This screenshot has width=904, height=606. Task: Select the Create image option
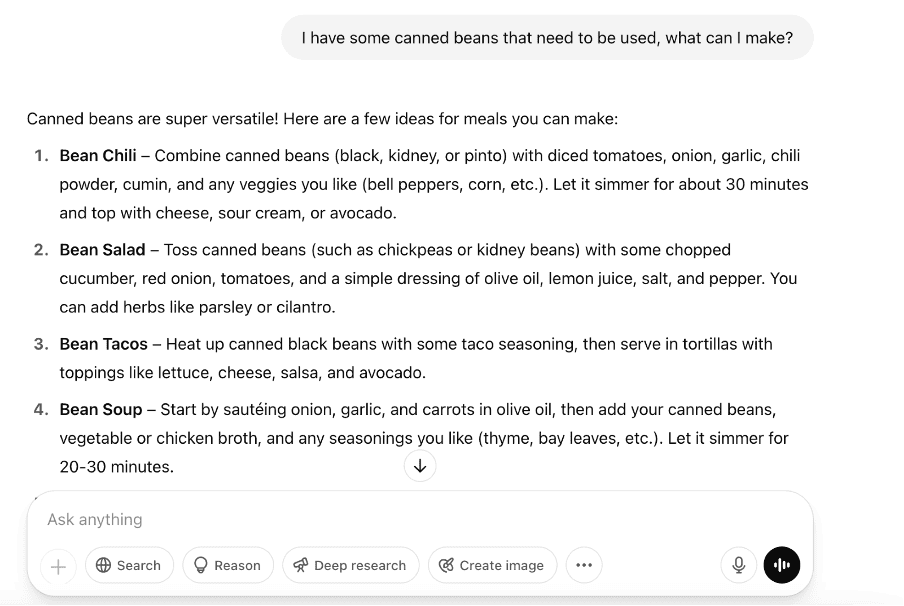[492, 565]
